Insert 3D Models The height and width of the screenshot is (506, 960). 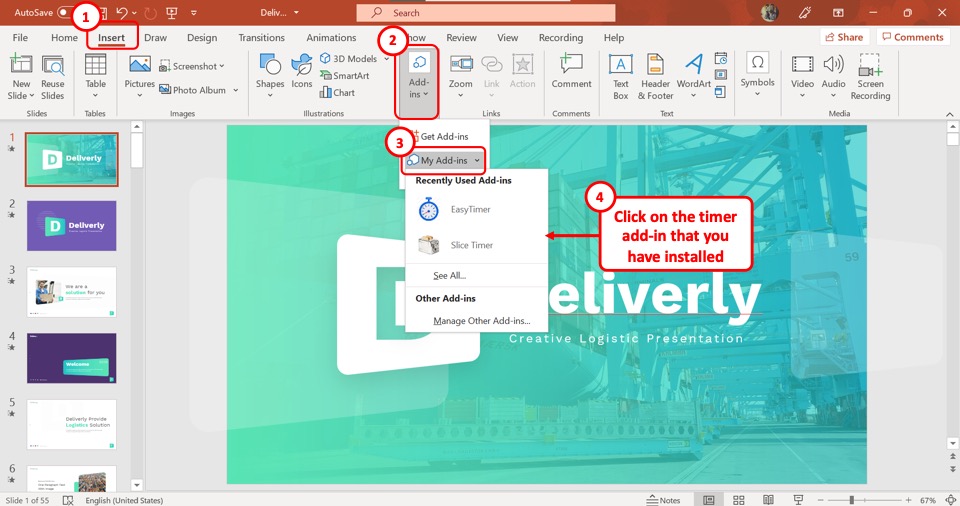coord(348,59)
